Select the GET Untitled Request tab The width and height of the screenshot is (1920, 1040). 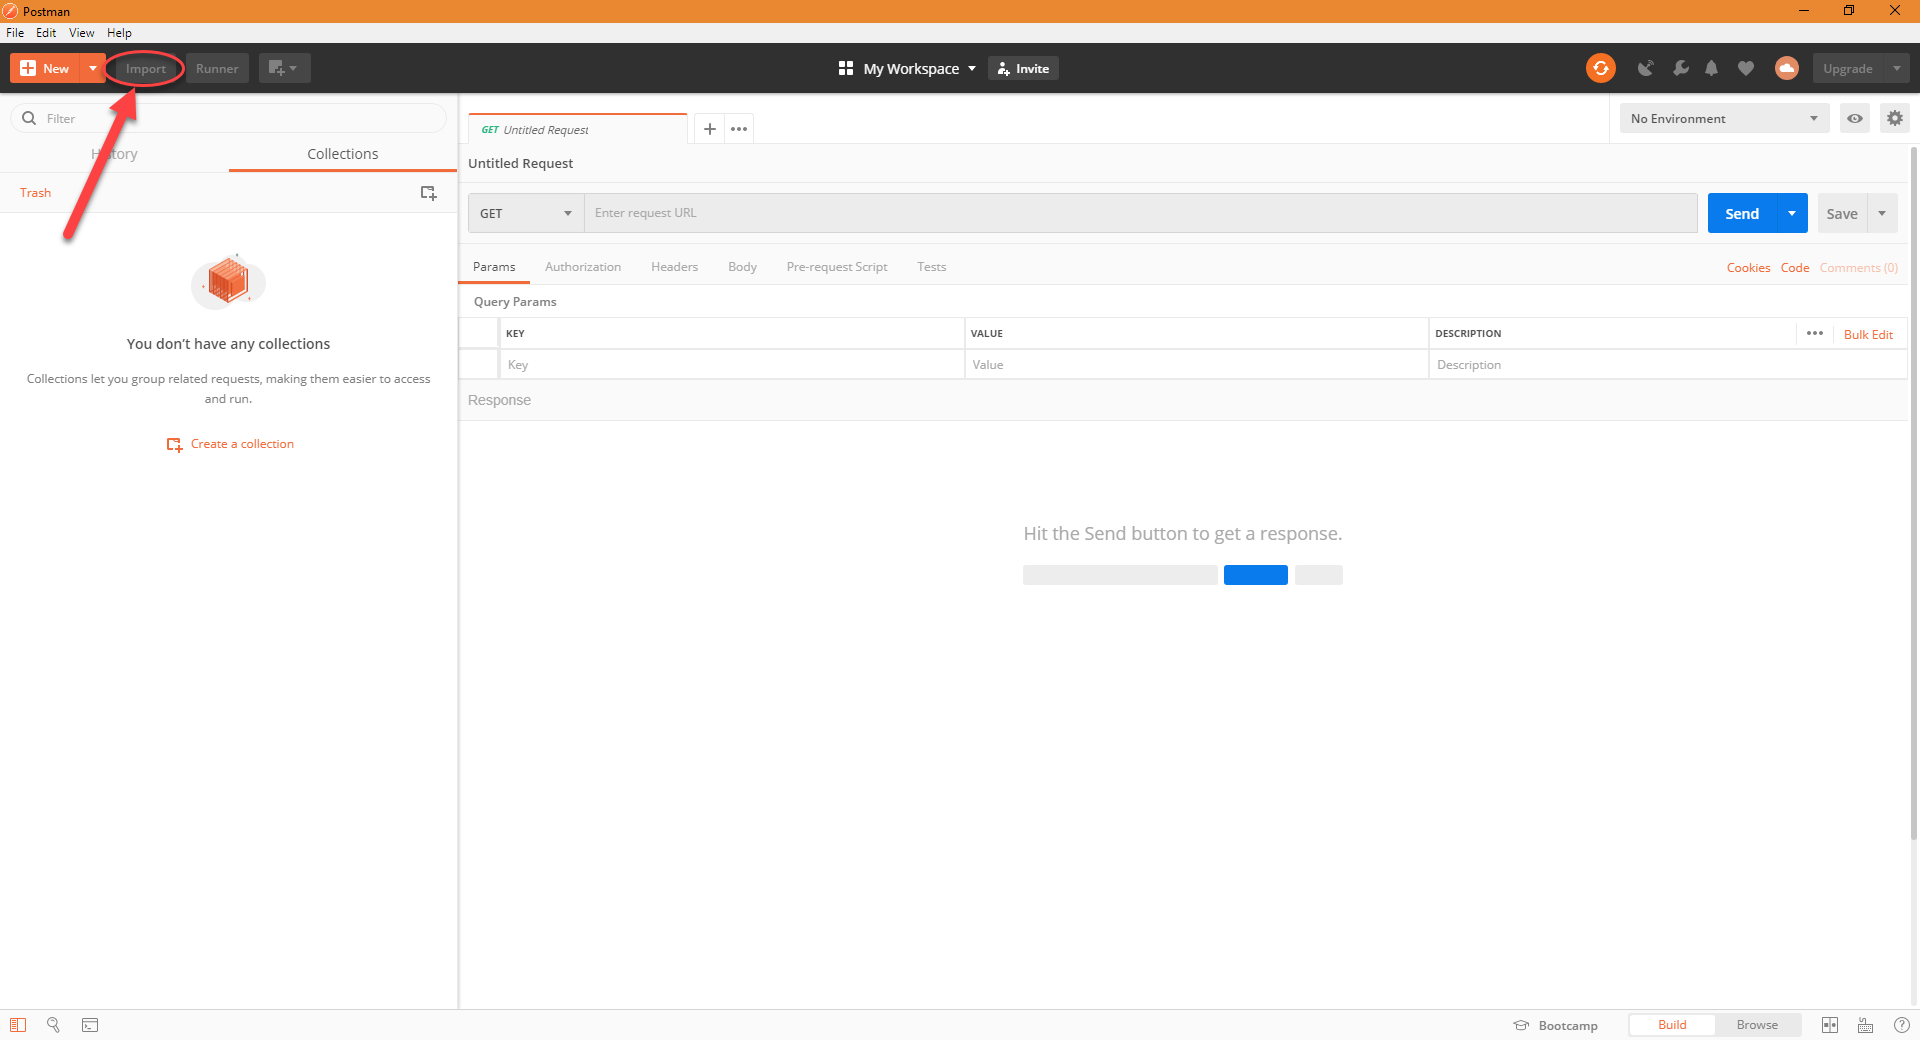[x=577, y=129]
